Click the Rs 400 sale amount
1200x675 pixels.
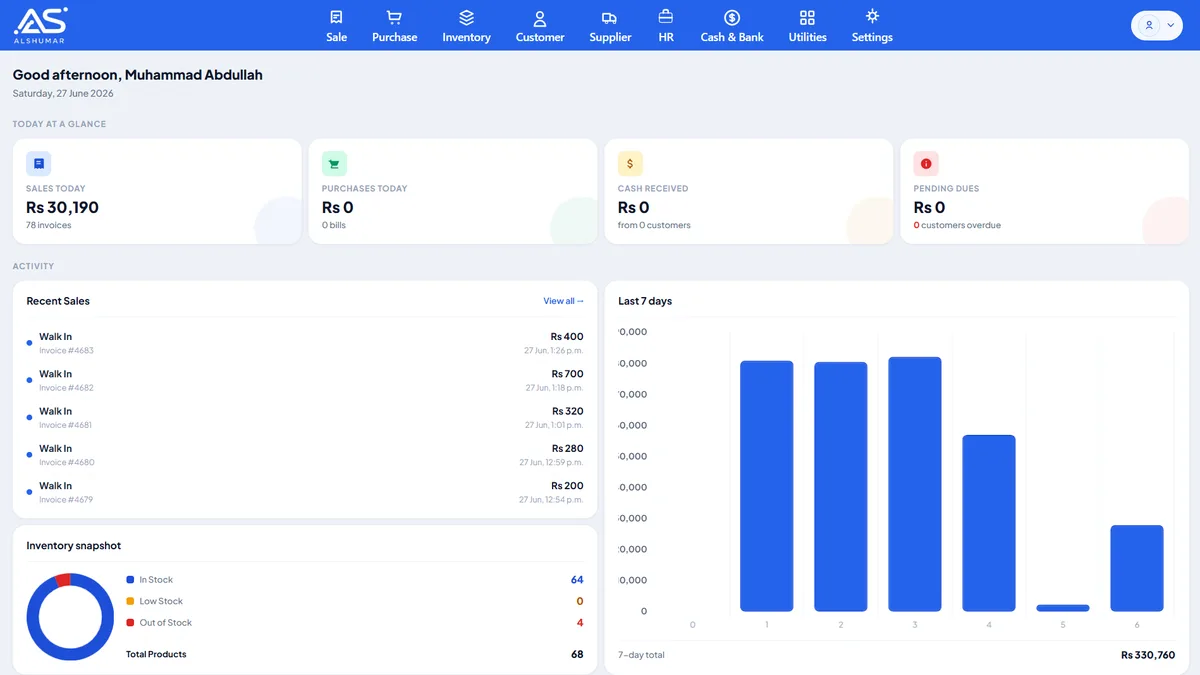(567, 337)
